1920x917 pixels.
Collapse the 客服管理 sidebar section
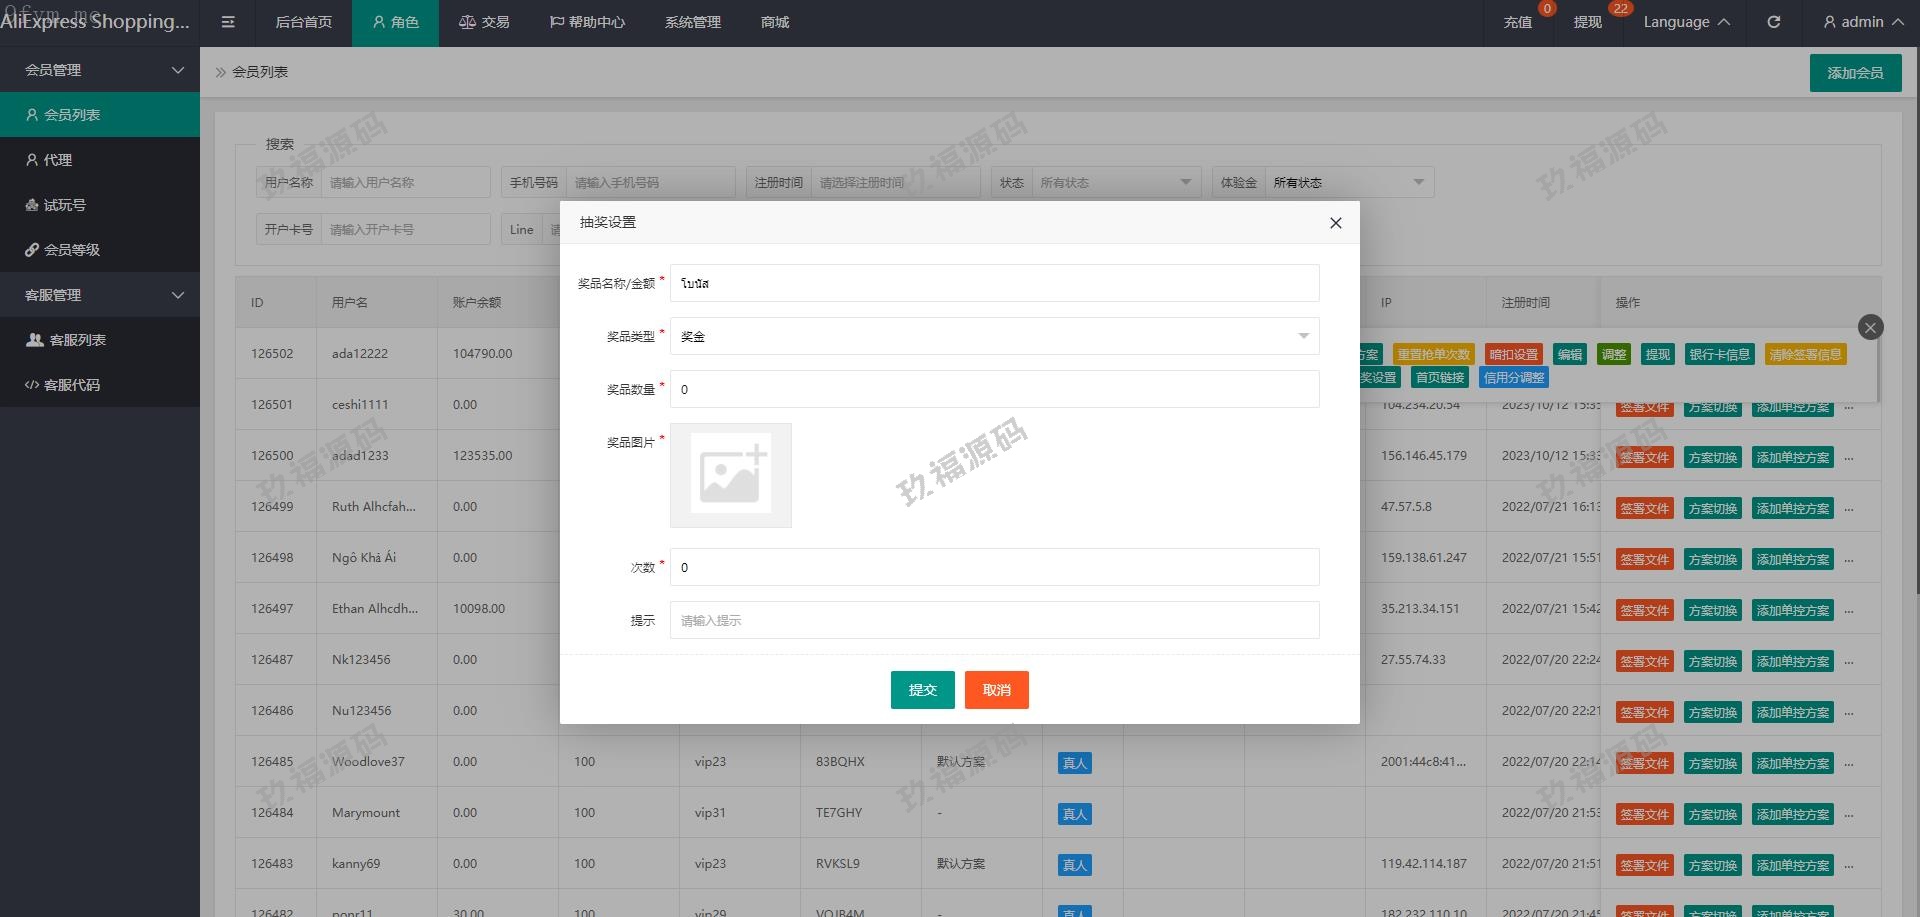coord(100,295)
